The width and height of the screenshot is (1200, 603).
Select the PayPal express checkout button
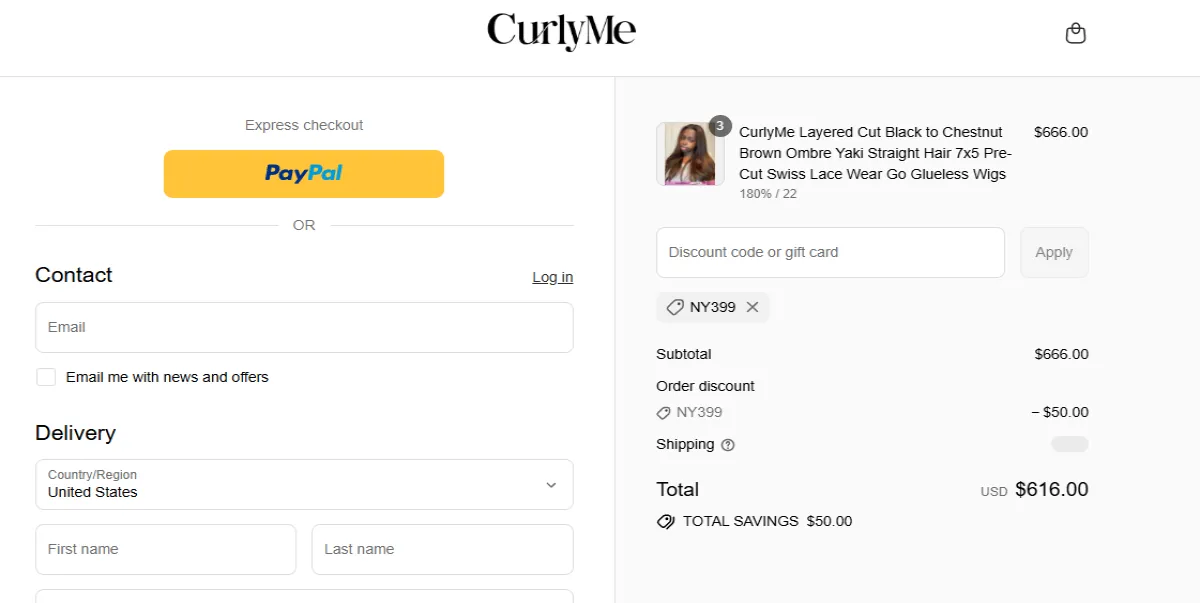point(304,173)
